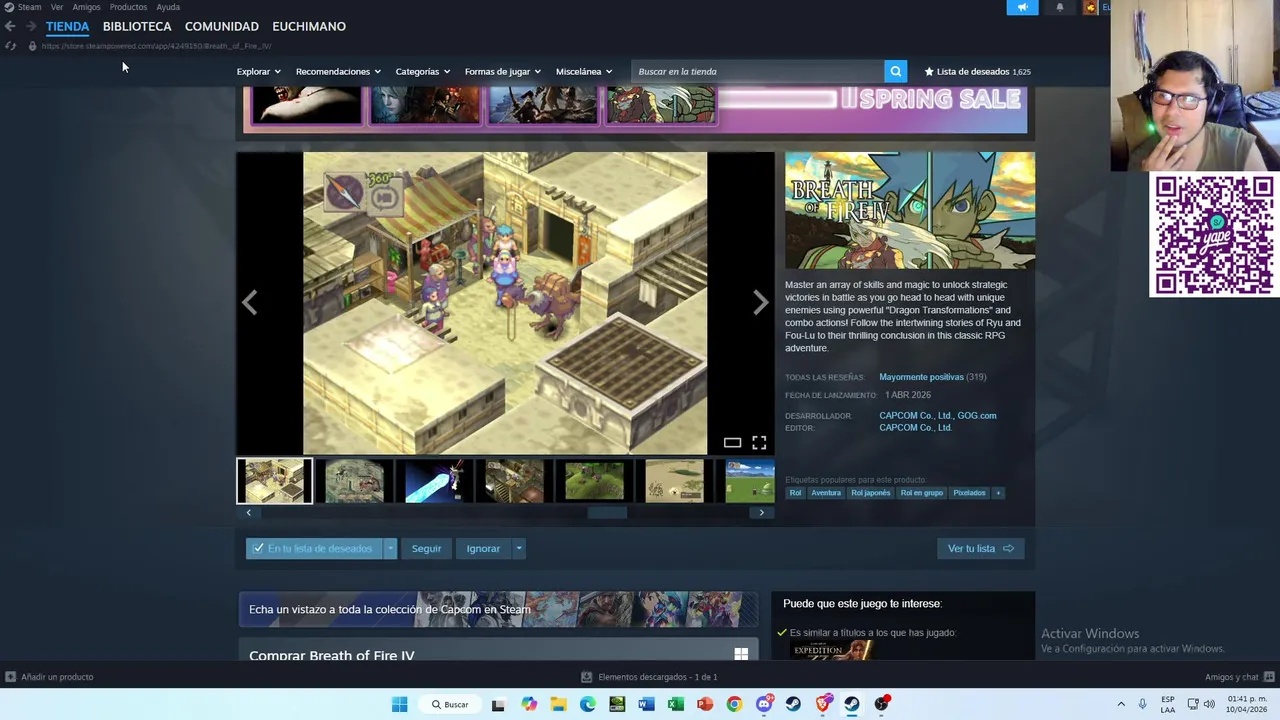Screen dimensions: 1280x720
Task: Open PowerPoint from the taskbar
Action: click(705, 704)
